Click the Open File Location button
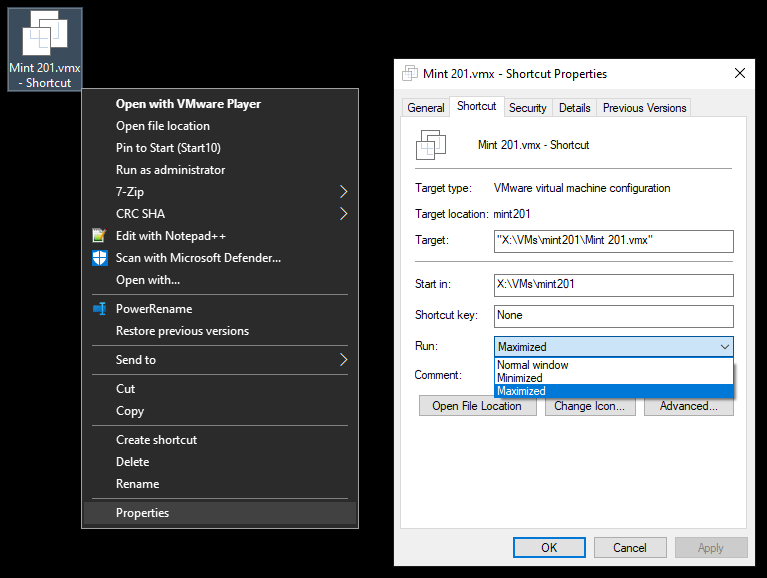767x578 pixels. pyautogui.click(x=477, y=406)
